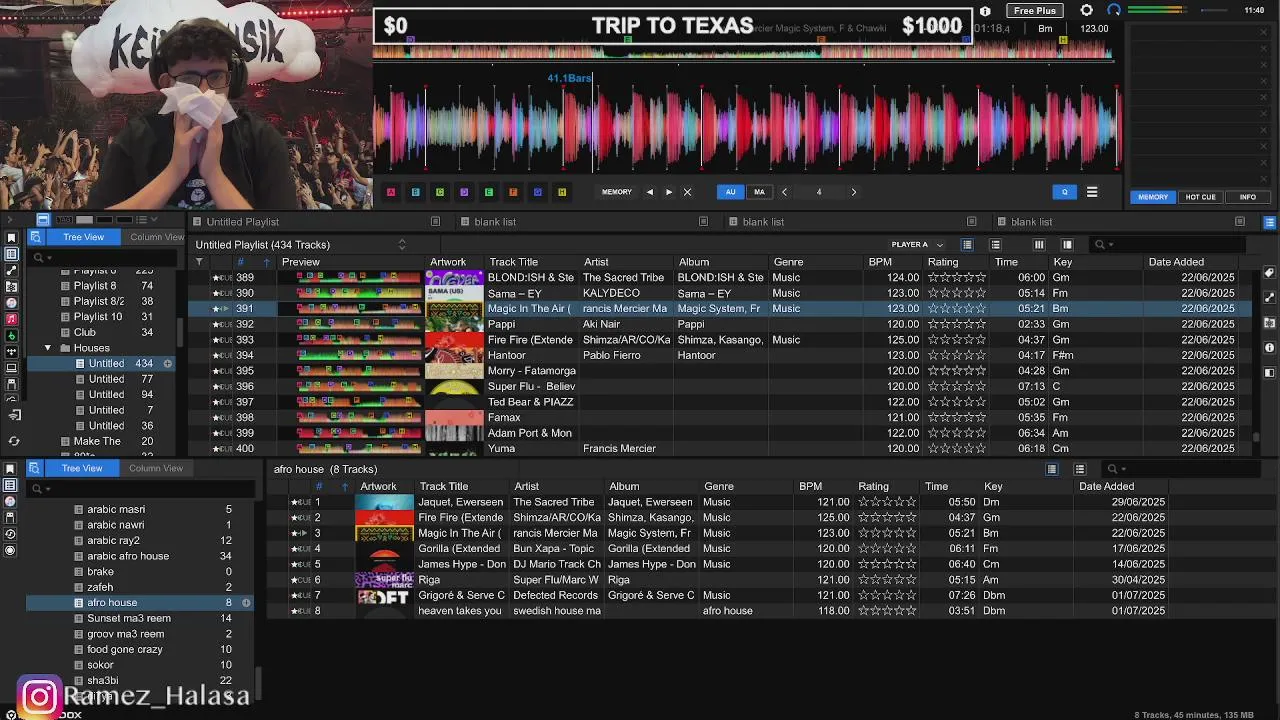Toggle the Q quantize button

[1064, 192]
